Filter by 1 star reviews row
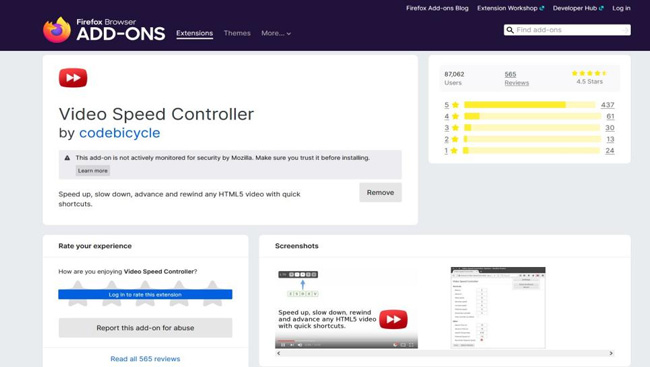The height and width of the screenshot is (367, 650). coord(529,151)
